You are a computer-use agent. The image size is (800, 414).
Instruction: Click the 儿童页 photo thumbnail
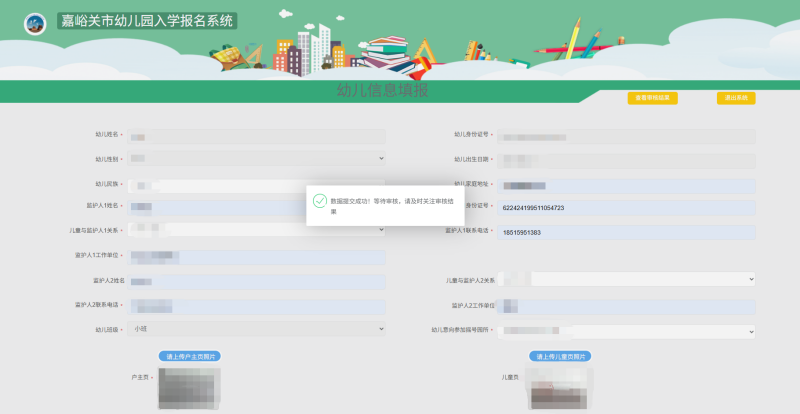(x=560, y=388)
